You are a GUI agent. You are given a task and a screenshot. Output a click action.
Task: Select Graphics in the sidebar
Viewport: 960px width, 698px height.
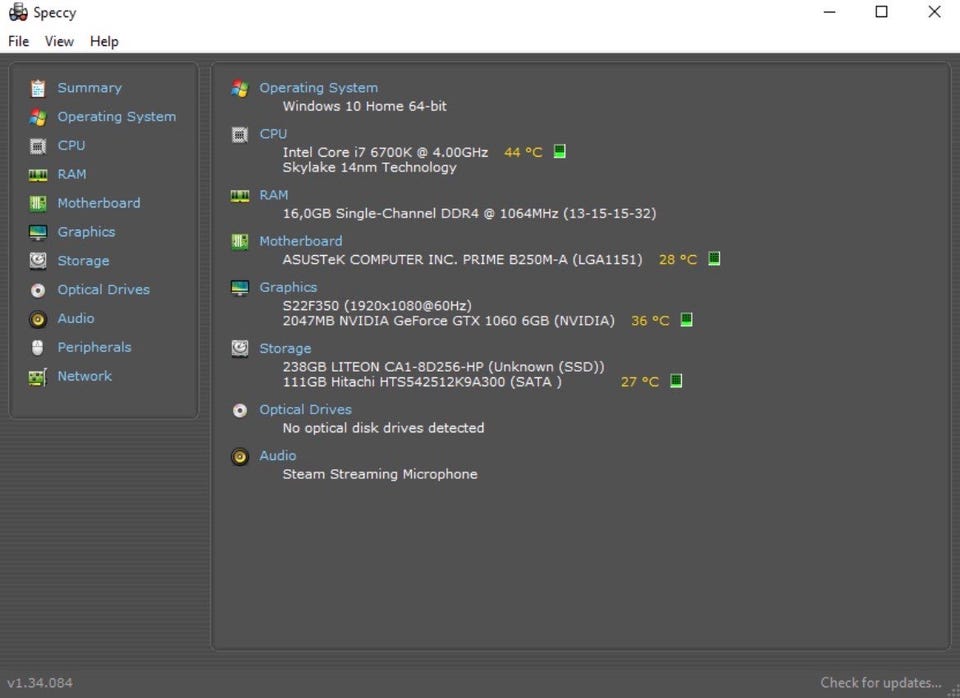click(86, 232)
